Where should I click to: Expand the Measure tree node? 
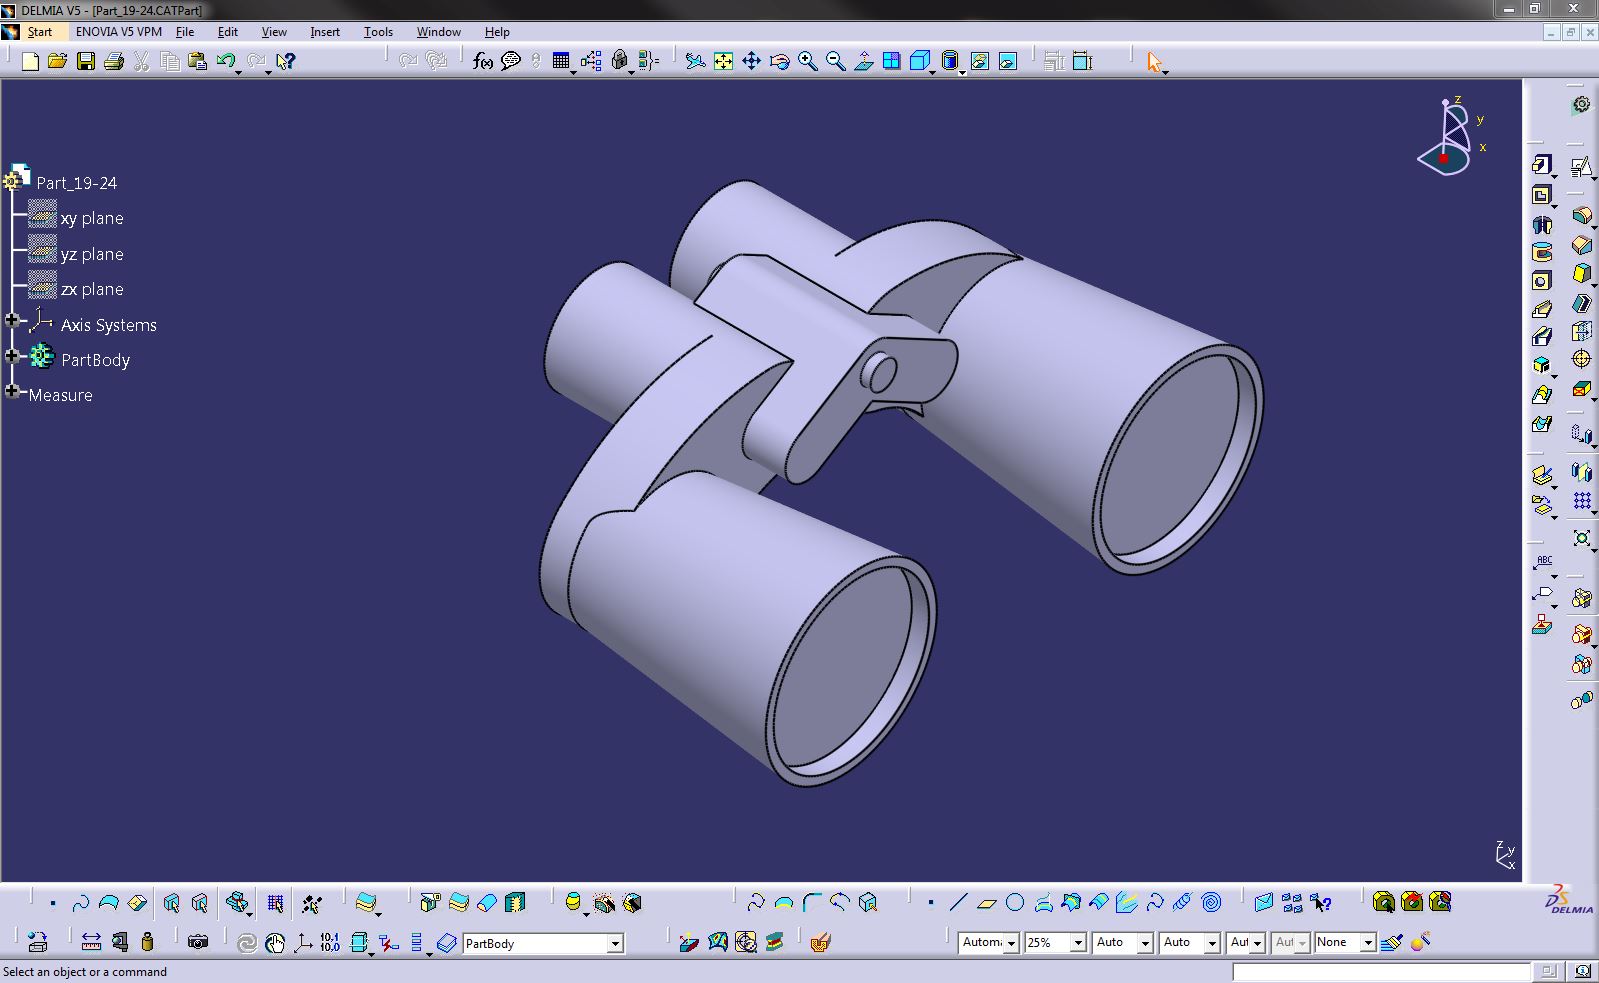tap(12, 391)
